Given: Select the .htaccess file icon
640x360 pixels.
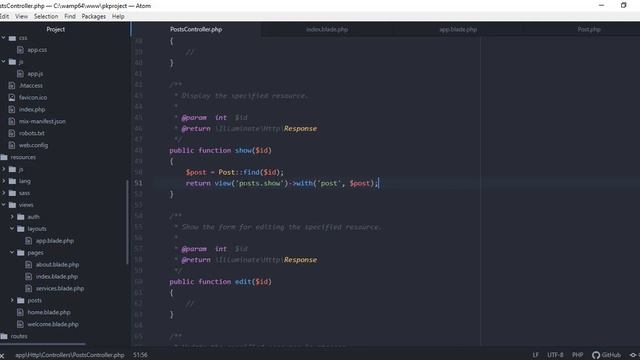Looking at the screenshot, I should pos(12,86).
